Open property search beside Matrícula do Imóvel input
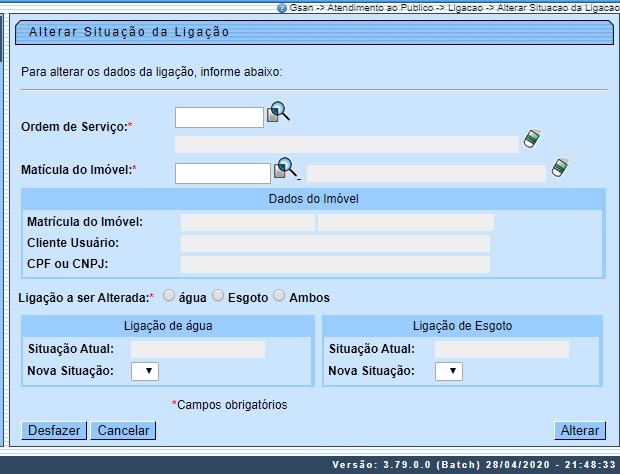The width and height of the screenshot is (620, 474). tap(287, 168)
